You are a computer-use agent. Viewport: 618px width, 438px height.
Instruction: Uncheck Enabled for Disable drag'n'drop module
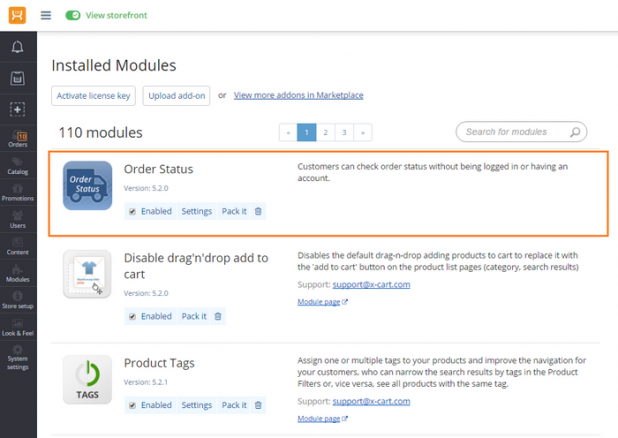132,316
